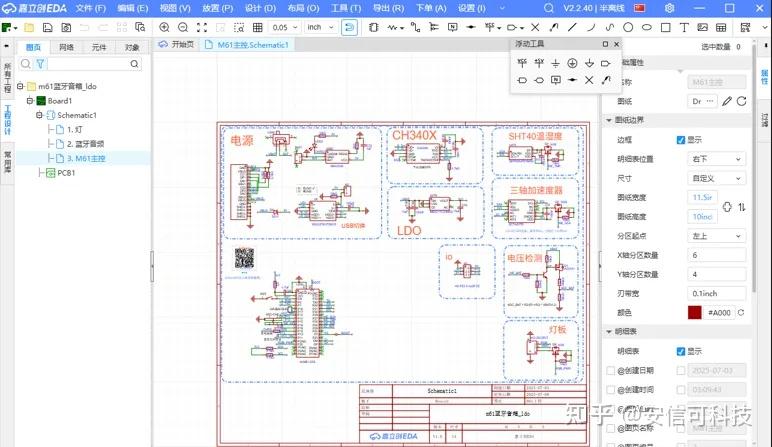Viewport: 772px width, 447px height.
Task: Click the X no-connect icon in floating tools
Action: tap(589, 80)
